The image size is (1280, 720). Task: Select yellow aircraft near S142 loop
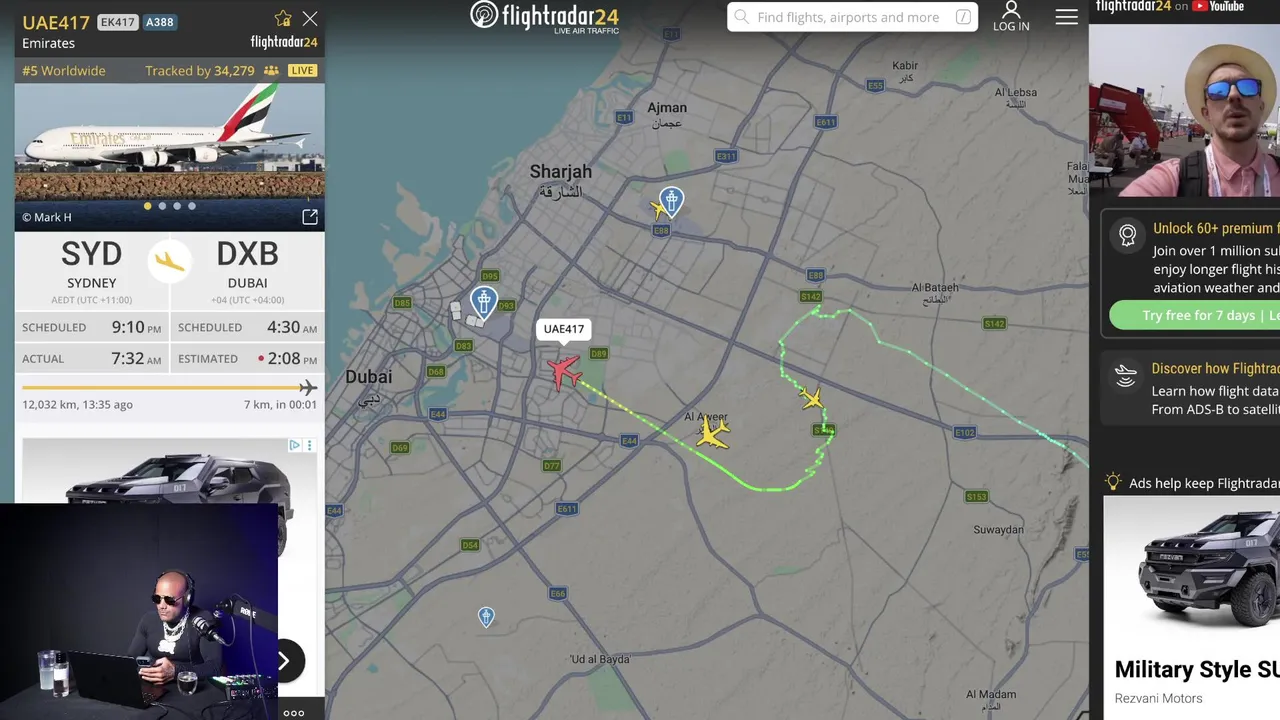pyautogui.click(x=812, y=399)
